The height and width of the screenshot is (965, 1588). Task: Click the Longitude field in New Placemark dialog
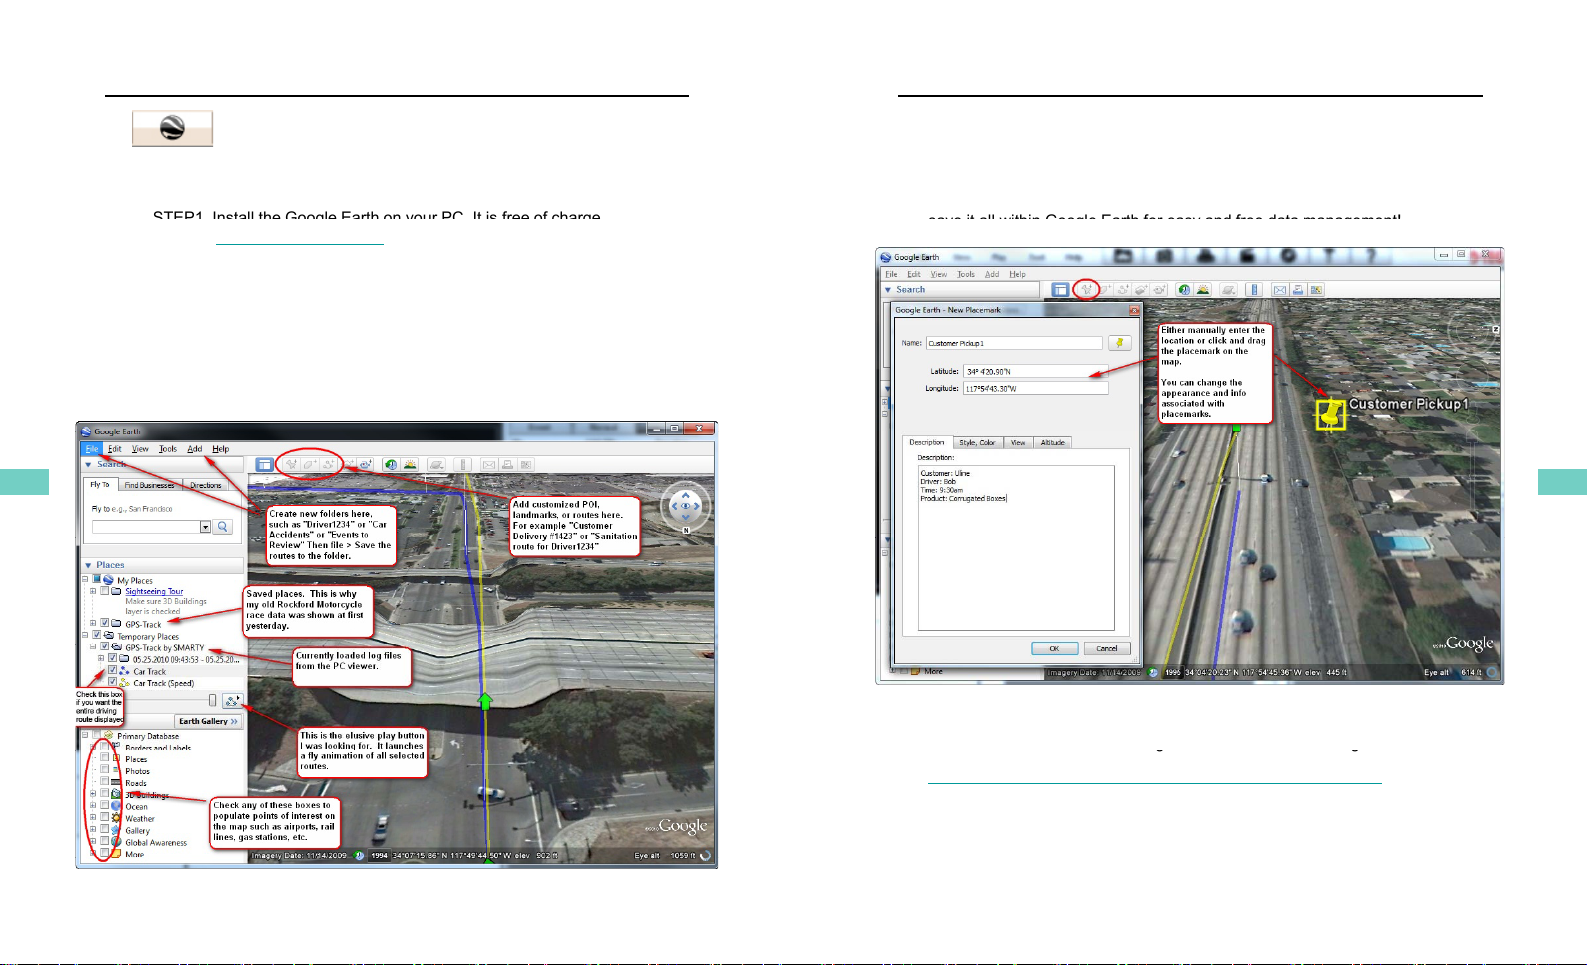[x=1036, y=388]
